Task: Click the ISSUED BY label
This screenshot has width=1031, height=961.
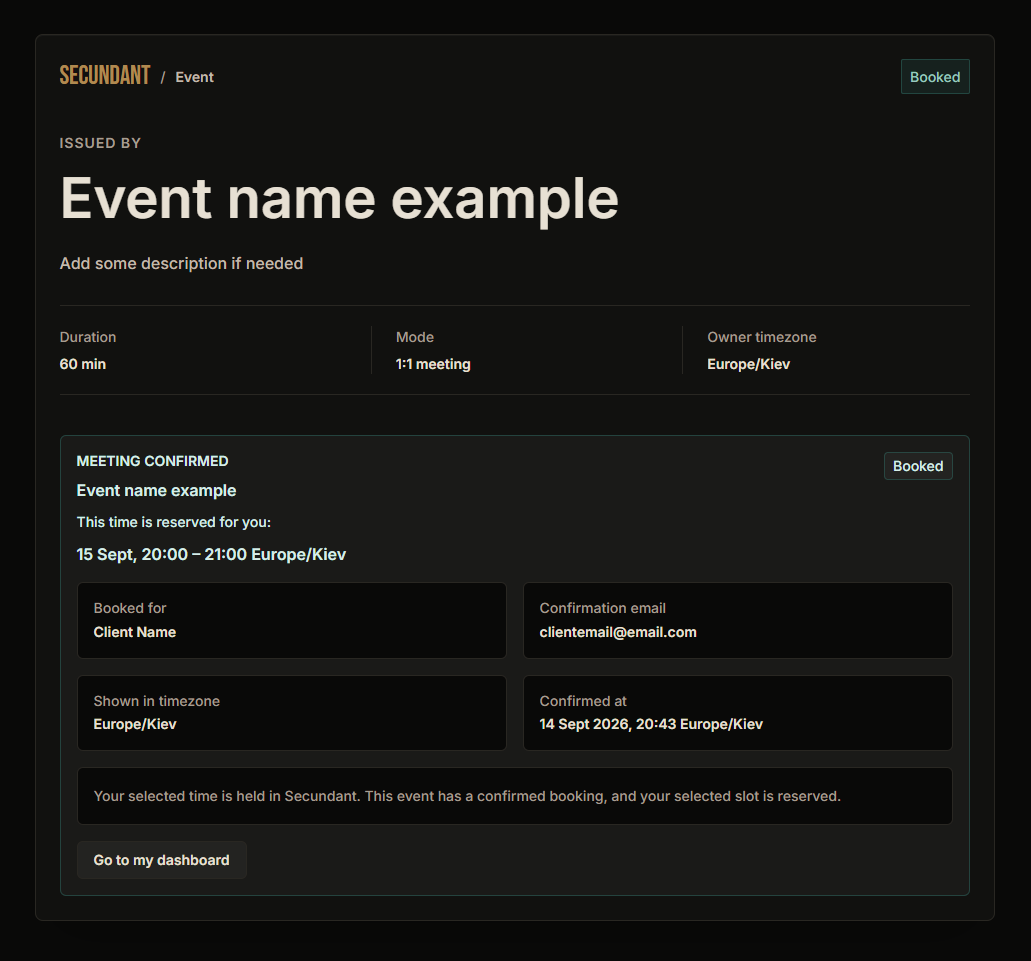Action: click(100, 143)
